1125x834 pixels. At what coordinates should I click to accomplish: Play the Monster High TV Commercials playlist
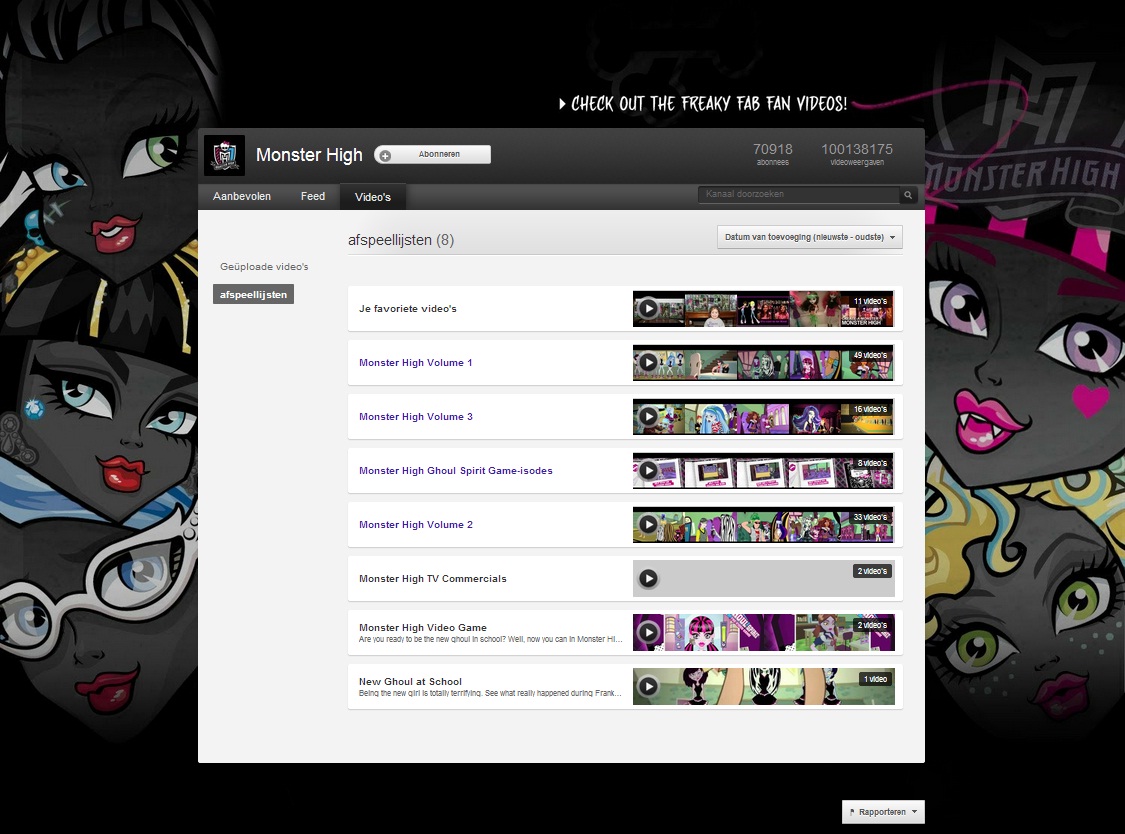[648, 579]
